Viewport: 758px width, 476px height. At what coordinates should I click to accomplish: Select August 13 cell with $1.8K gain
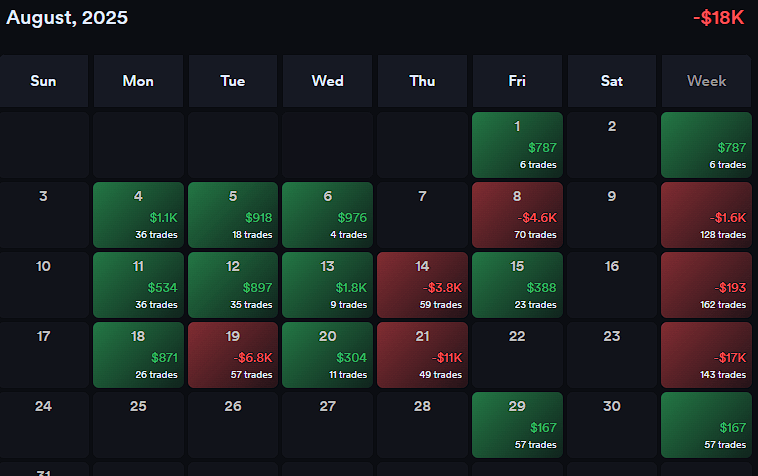tap(327, 284)
